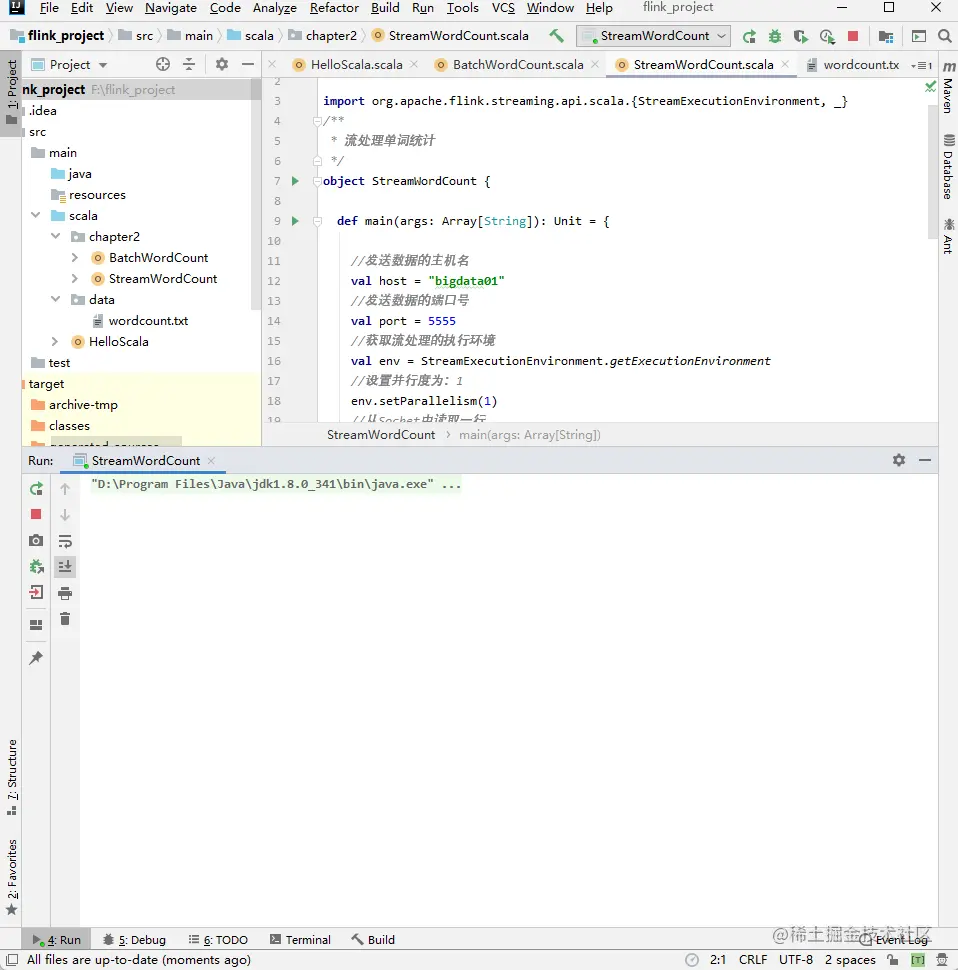The image size is (958, 970).
Task: Expand the HelloScala node
Action: point(54,341)
